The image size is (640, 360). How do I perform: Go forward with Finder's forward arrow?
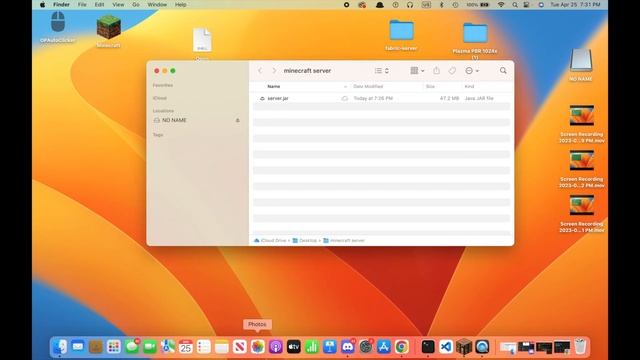pos(274,71)
